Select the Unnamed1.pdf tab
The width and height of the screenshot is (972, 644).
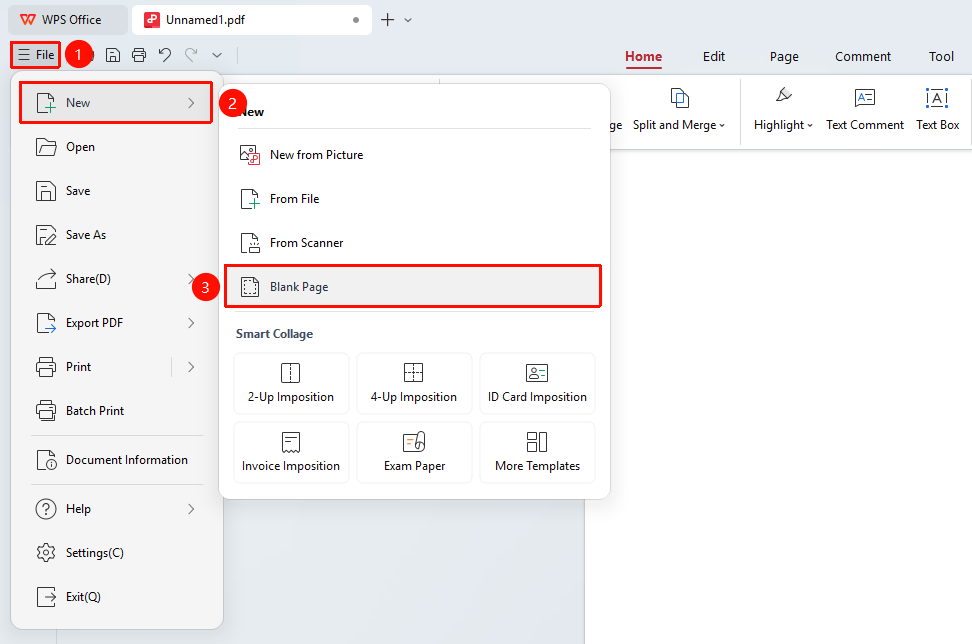[252, 20]
